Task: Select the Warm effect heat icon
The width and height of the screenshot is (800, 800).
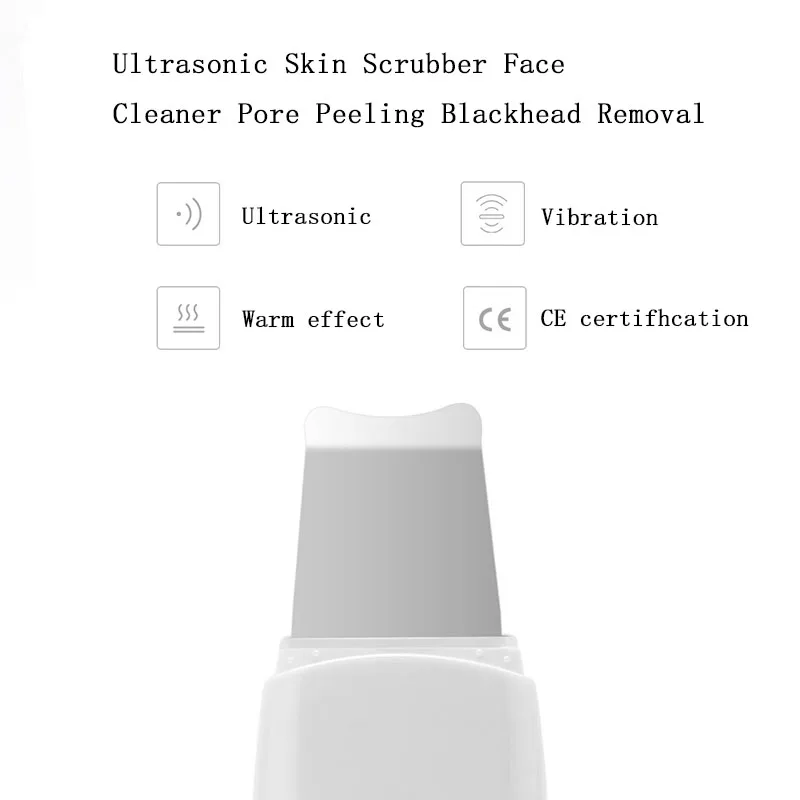Action: tap(188, 318)
